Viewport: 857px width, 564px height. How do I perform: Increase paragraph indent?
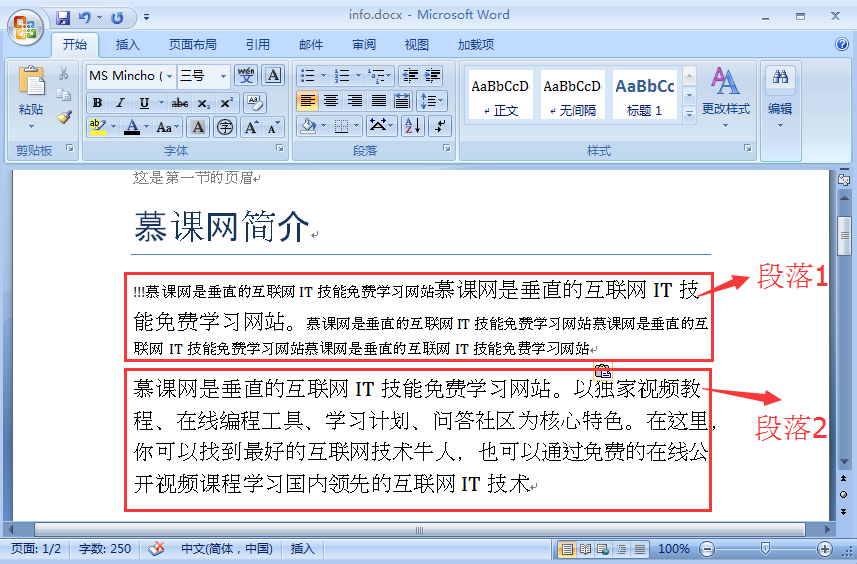click(x=432, y=75)
